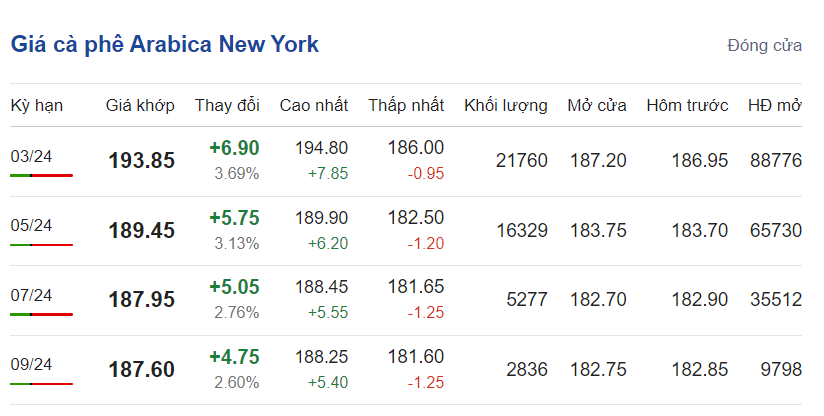Viewport: 824px width, 416px height.
Task: Open the 05/24 contract term
Action: coord(31,226)
